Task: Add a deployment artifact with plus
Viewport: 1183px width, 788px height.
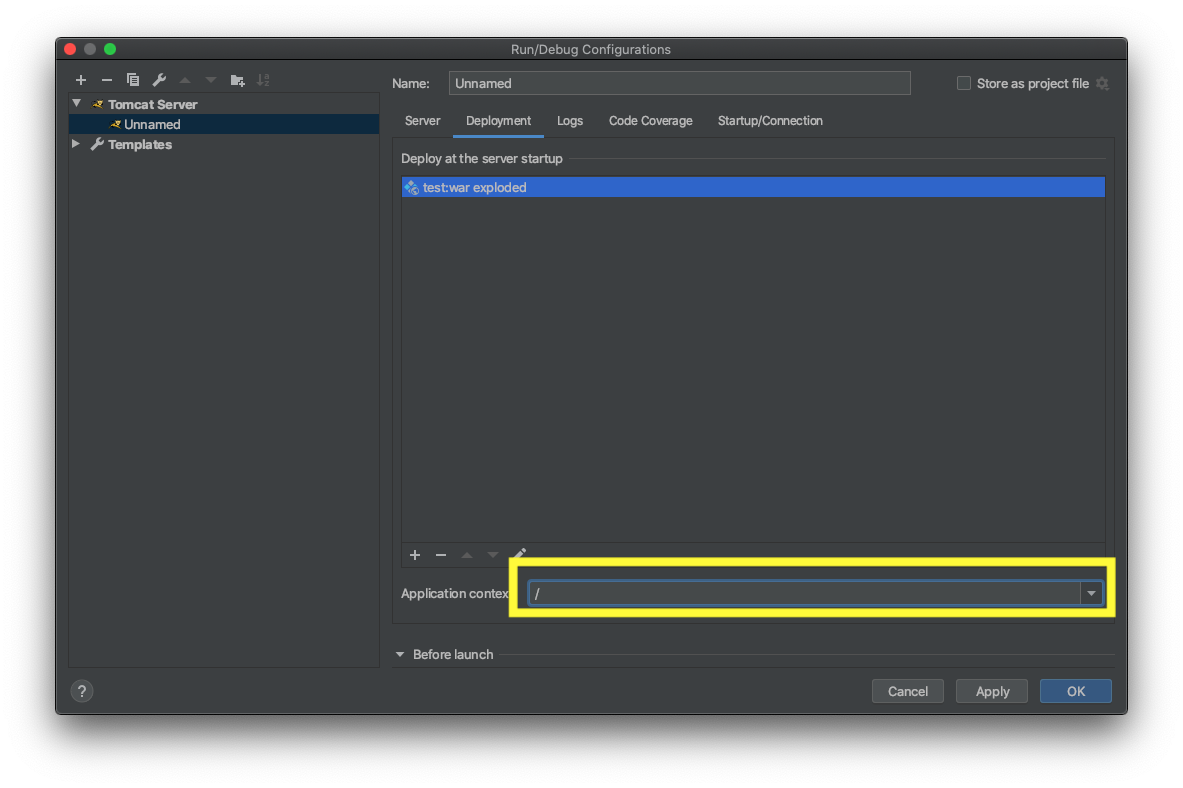Action: pos(415,555)
